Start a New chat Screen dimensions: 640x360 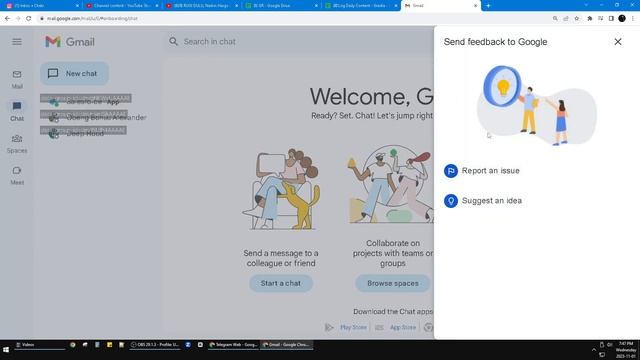(74, 73)
